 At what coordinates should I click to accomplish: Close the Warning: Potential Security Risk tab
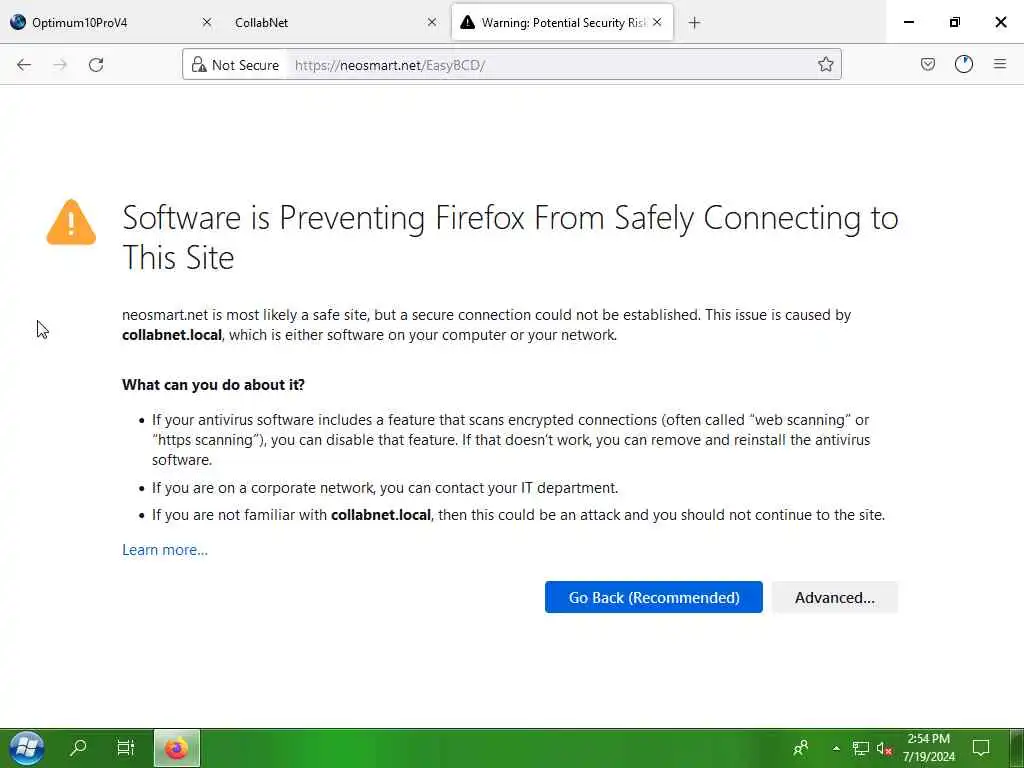[657, 22]
